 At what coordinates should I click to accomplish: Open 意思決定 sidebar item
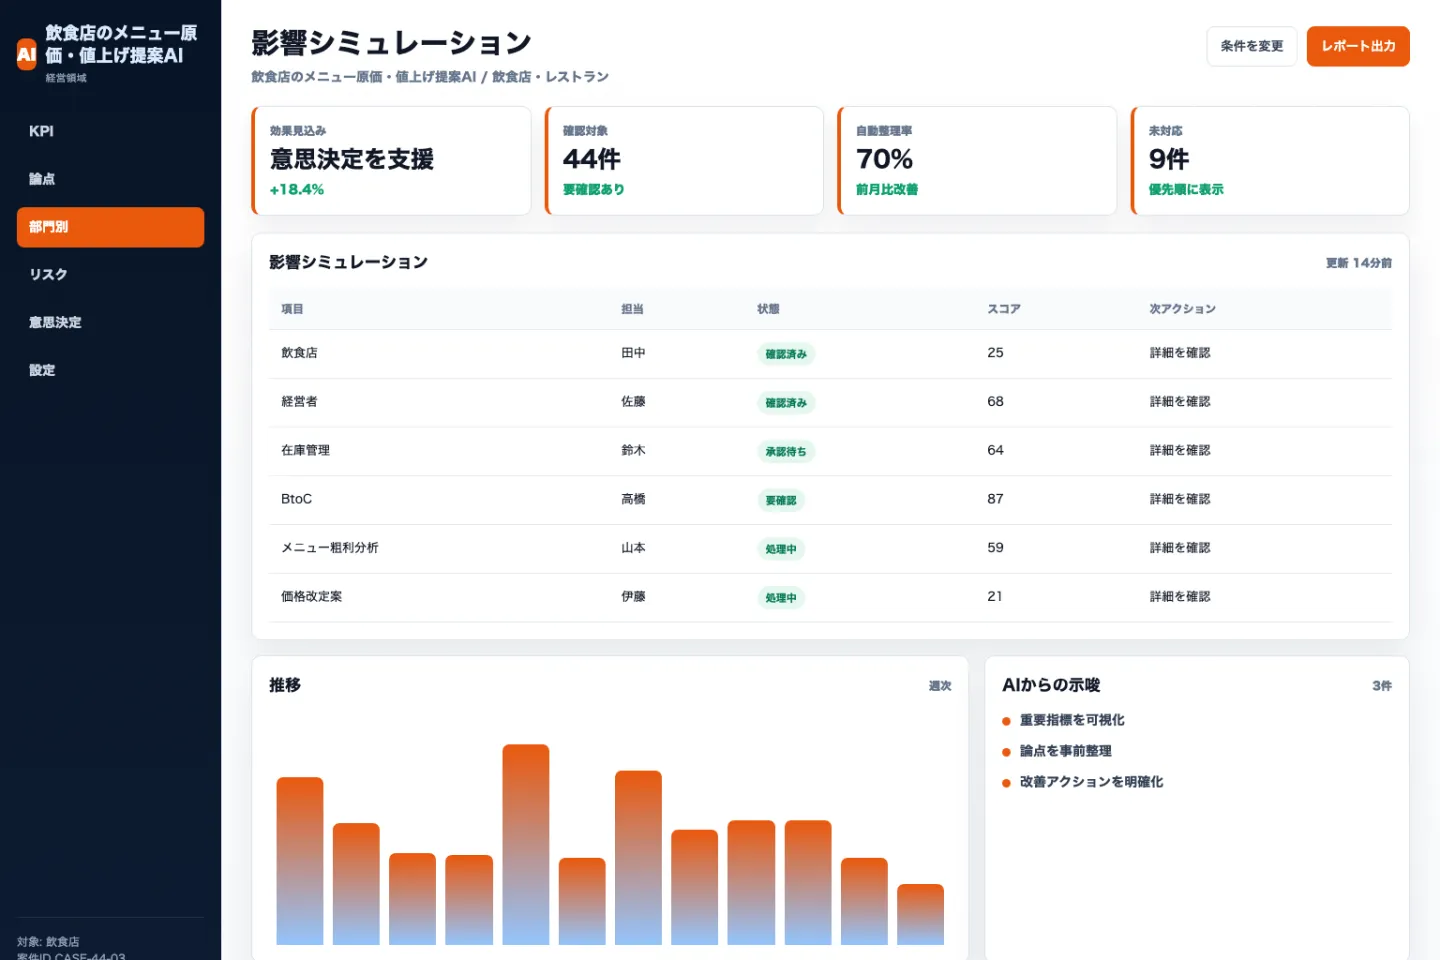(x=110, y=322)
